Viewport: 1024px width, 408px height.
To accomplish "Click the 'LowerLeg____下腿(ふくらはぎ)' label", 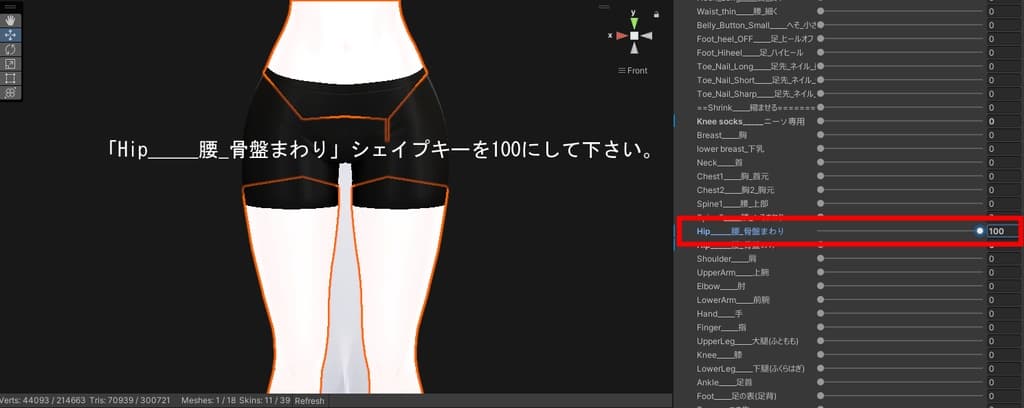I will click(x=750, y=368).
